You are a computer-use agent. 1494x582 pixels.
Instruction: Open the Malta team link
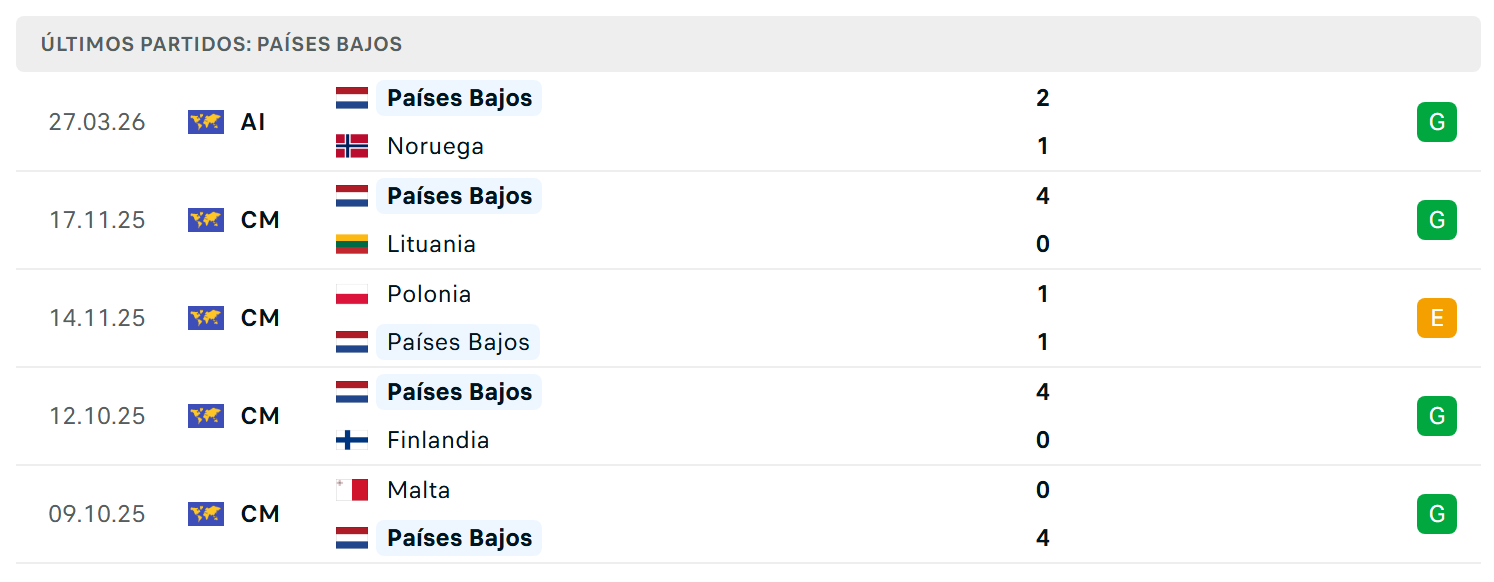click(x=419, y=490)
